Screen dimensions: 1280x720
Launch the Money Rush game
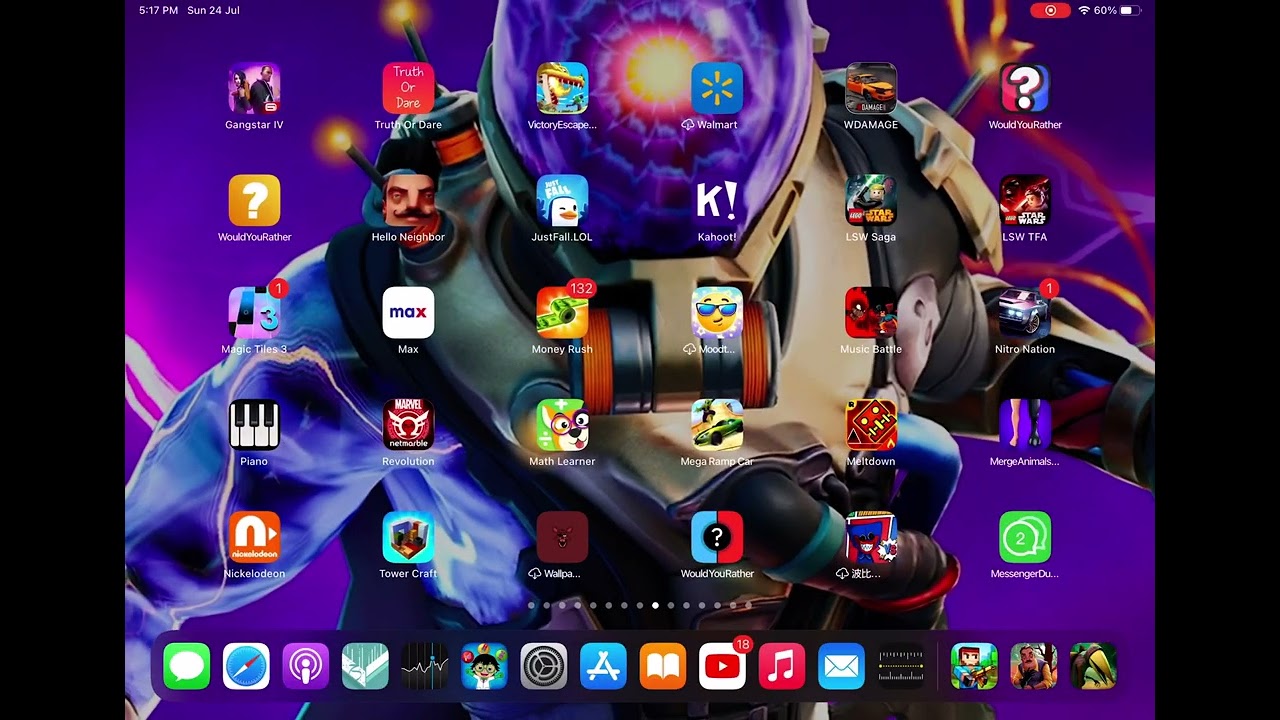pos(562,312)
